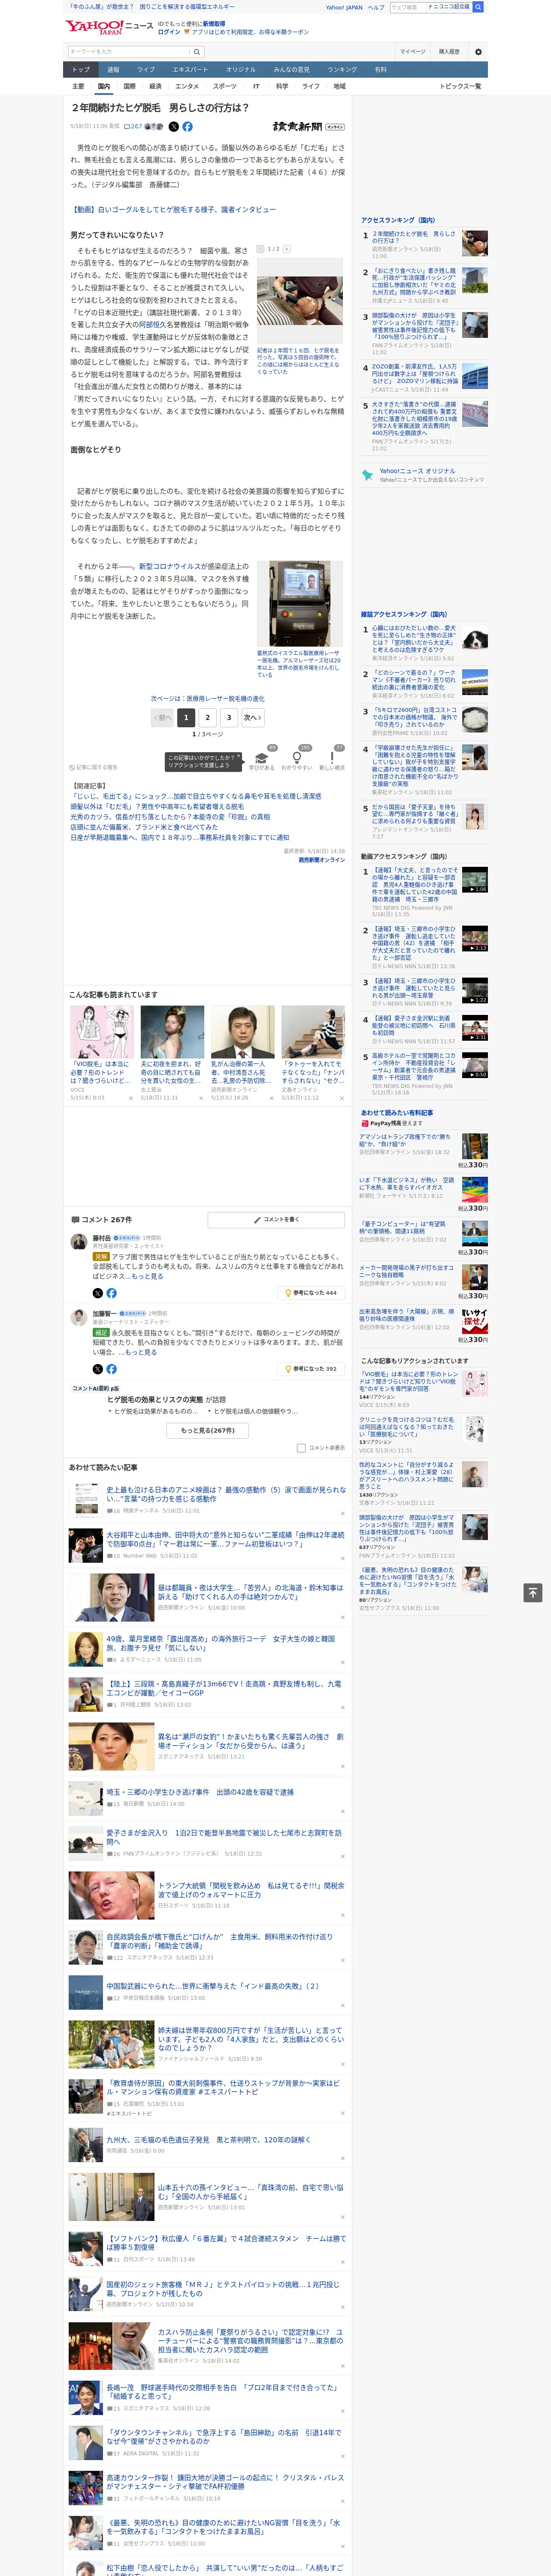551x2576 pixels.
Task: Click 加藤智一 commenter avatar
Action: (78, 1318)
